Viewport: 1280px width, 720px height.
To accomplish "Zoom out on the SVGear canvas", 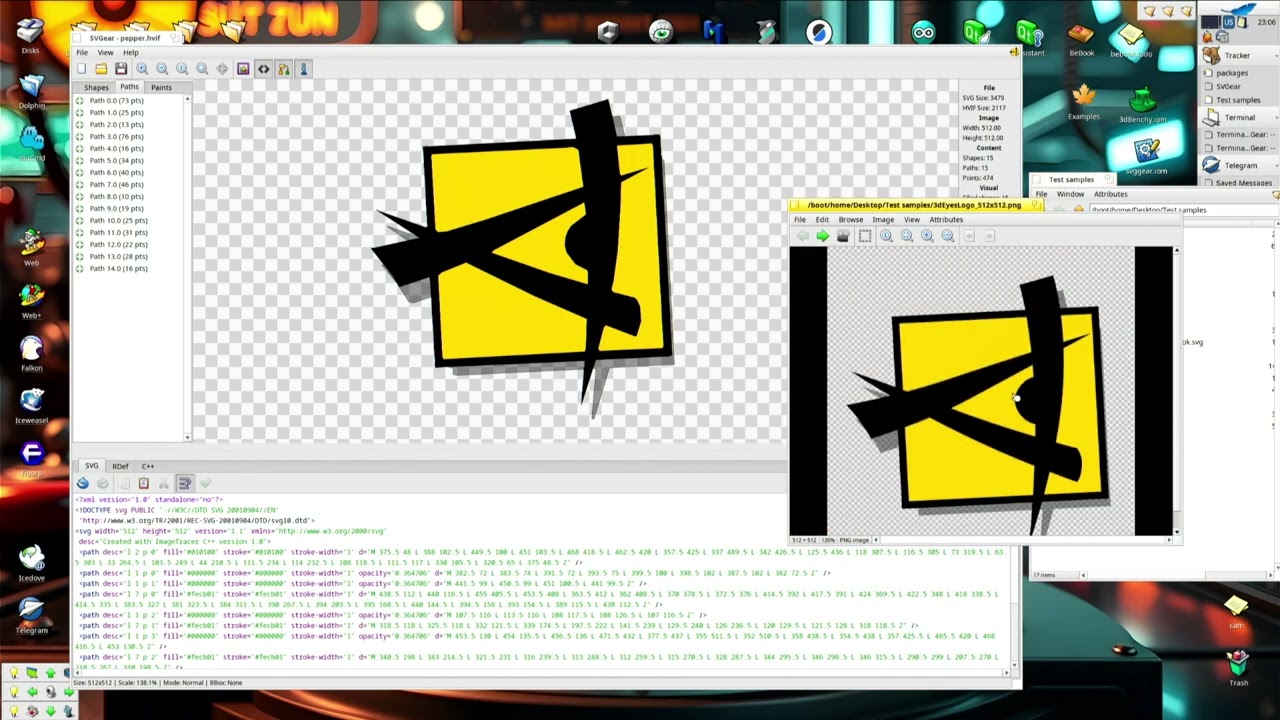I will click(162, 69).
